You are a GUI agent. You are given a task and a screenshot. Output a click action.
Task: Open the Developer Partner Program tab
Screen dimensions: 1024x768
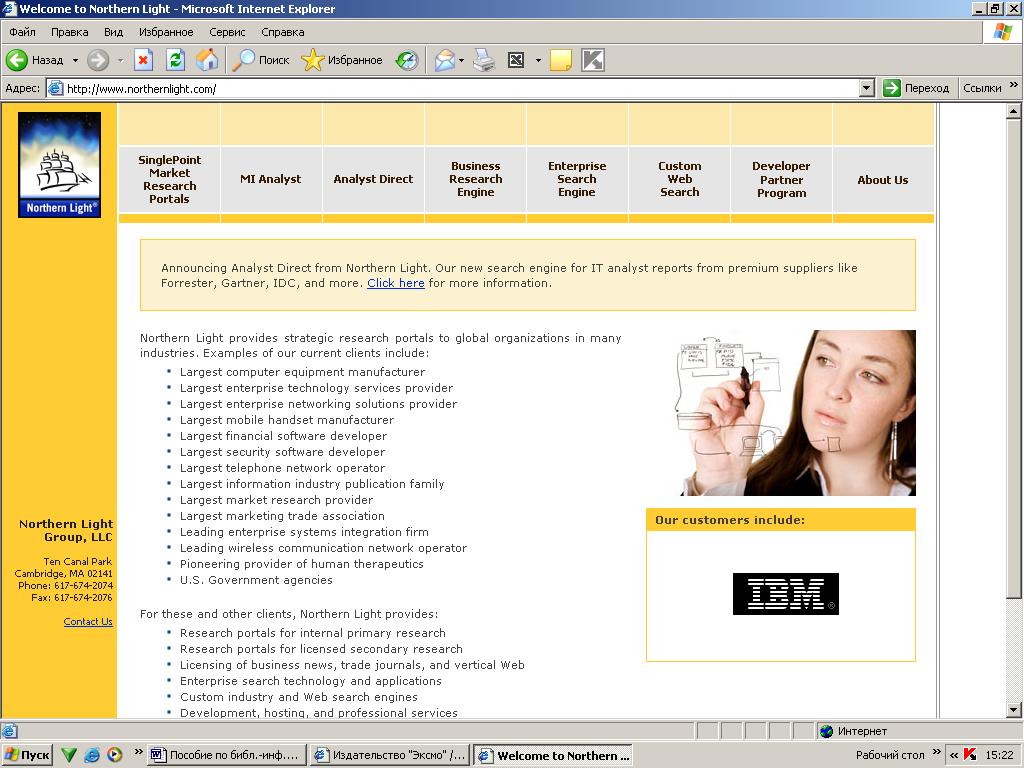pyautogui.click(x=781, y=180)
